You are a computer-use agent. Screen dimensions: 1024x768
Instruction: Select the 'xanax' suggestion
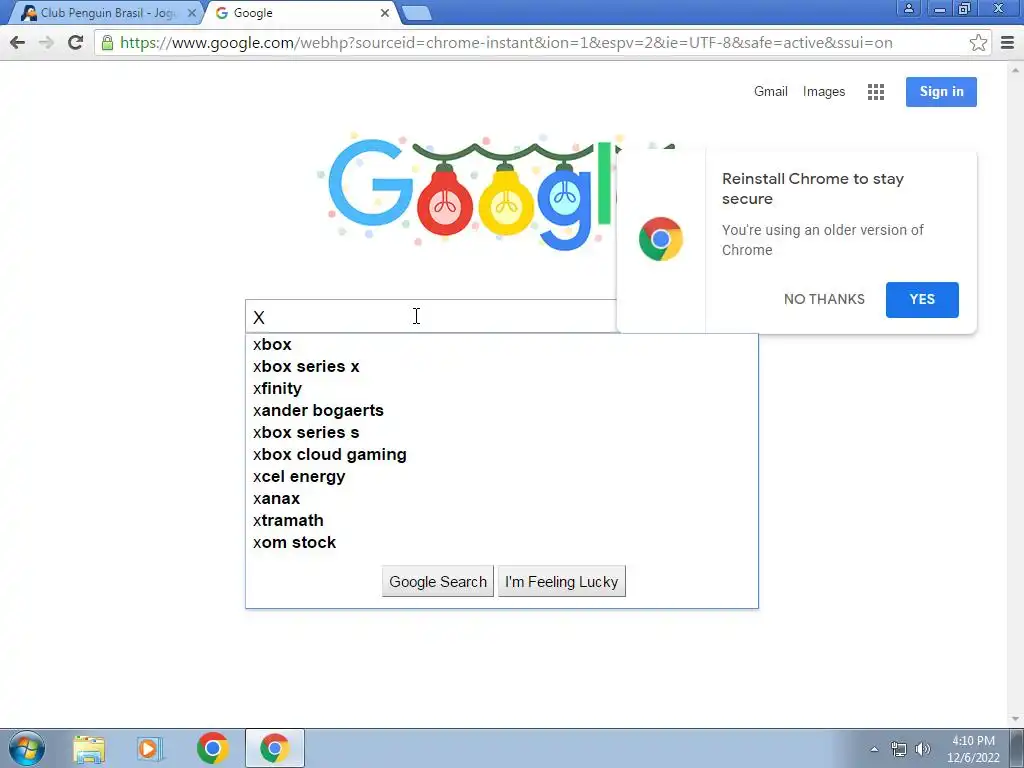pyautogui.click(x=502, y=498)
